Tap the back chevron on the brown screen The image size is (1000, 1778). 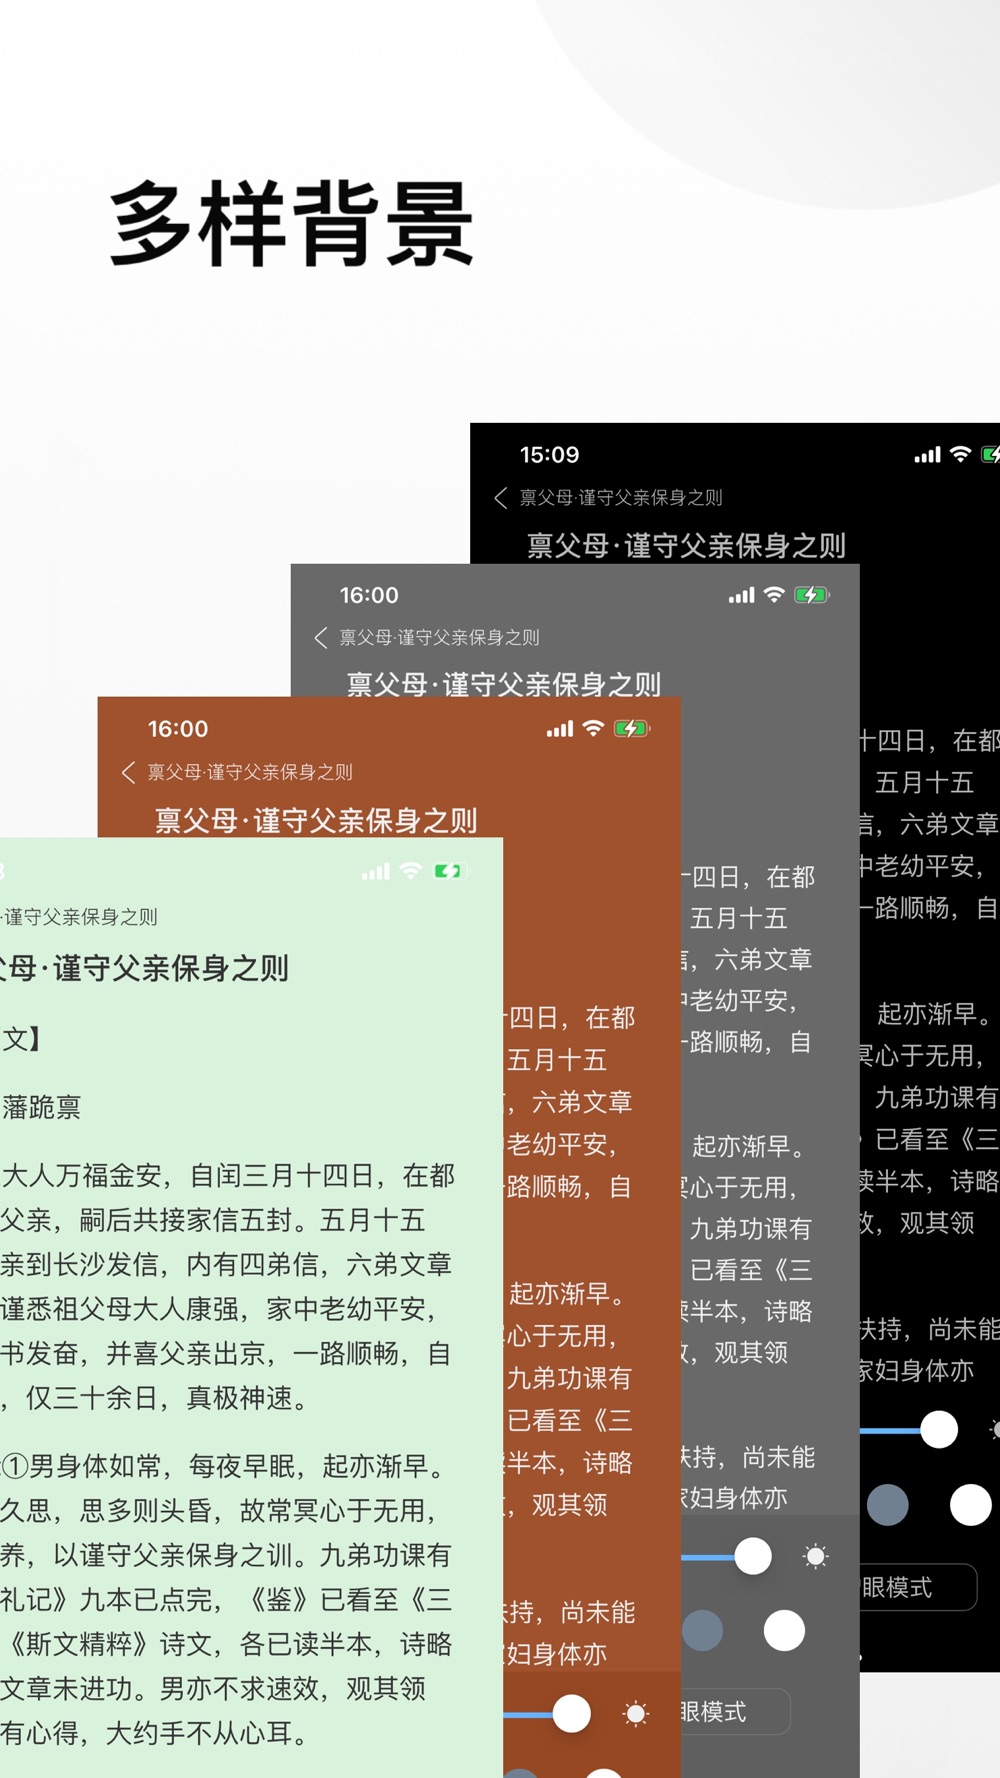pyautogui.click(x=128, y=772)
